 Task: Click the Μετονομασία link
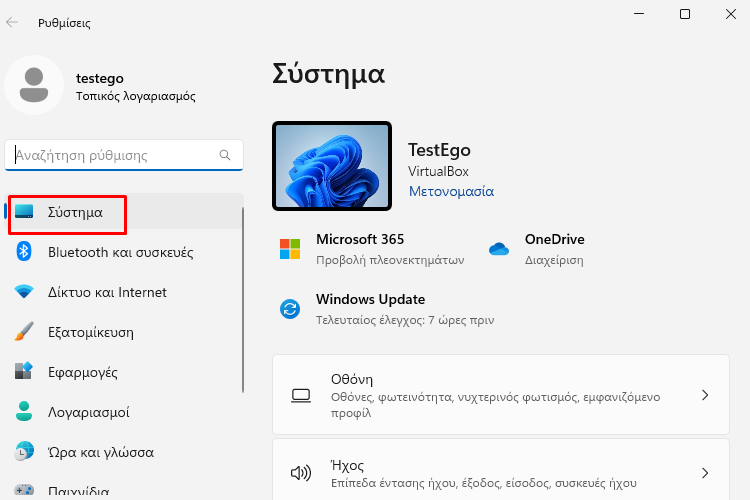click(x=451, y=191)
